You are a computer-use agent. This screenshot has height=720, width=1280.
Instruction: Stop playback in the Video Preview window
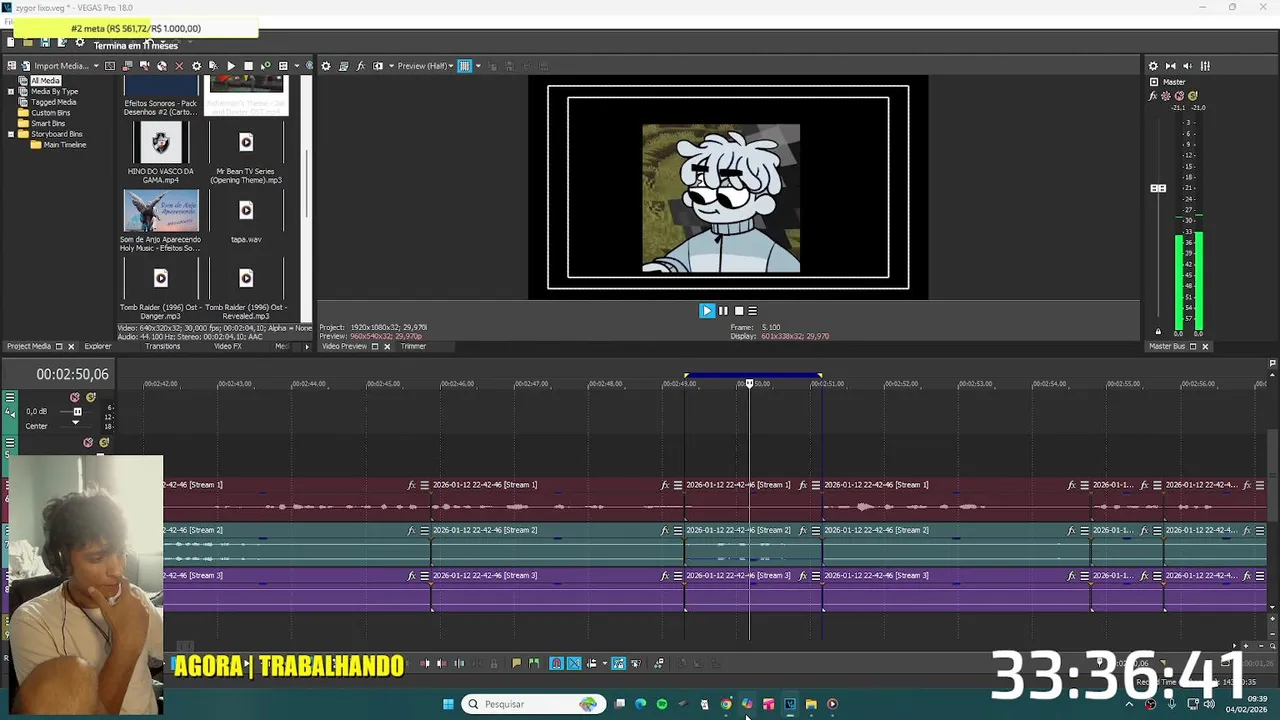739,311
